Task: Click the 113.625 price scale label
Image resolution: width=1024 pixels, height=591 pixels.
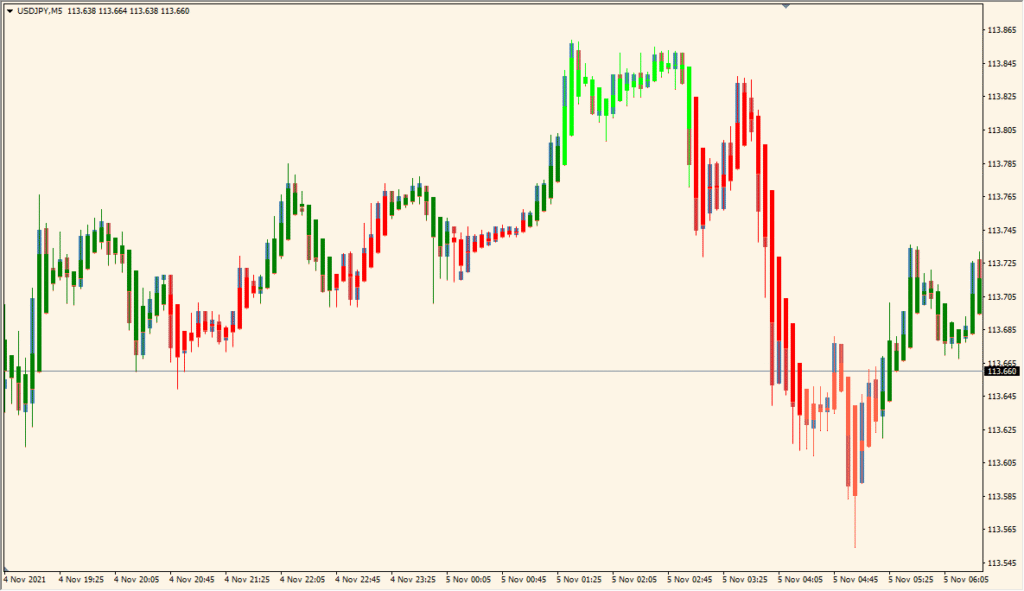Action: click(1002, 430)
